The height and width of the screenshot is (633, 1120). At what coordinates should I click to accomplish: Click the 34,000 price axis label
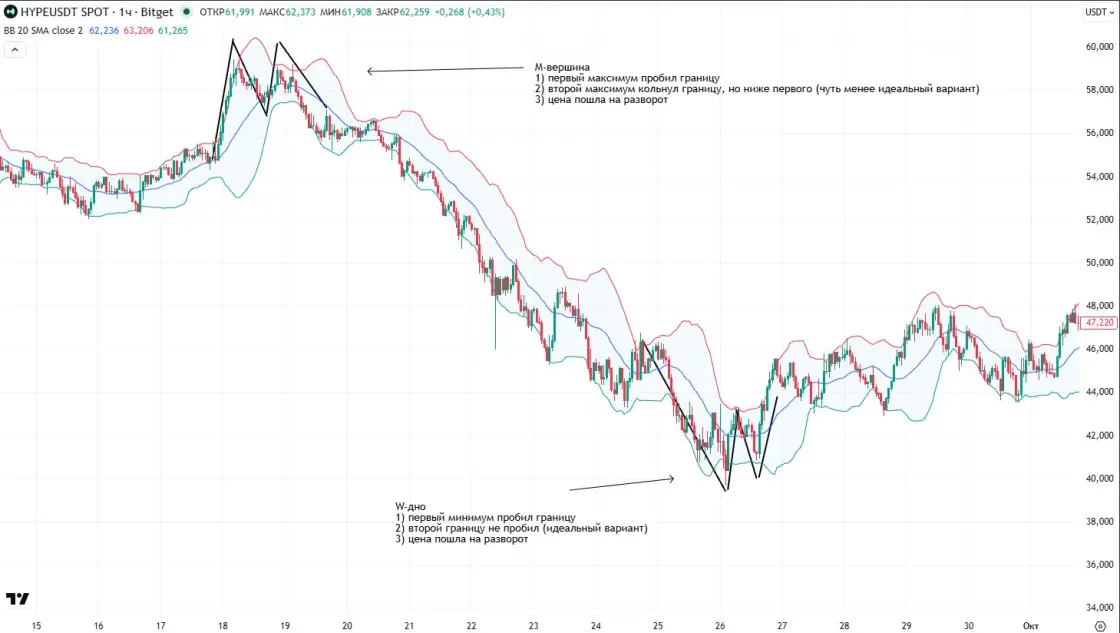[x=1099, y=608]
